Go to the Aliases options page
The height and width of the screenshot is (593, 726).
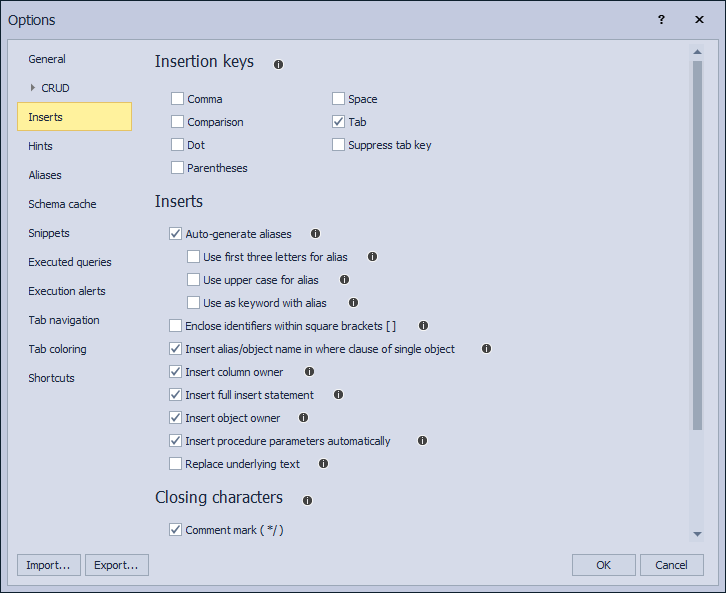click(x=45, y=175)
